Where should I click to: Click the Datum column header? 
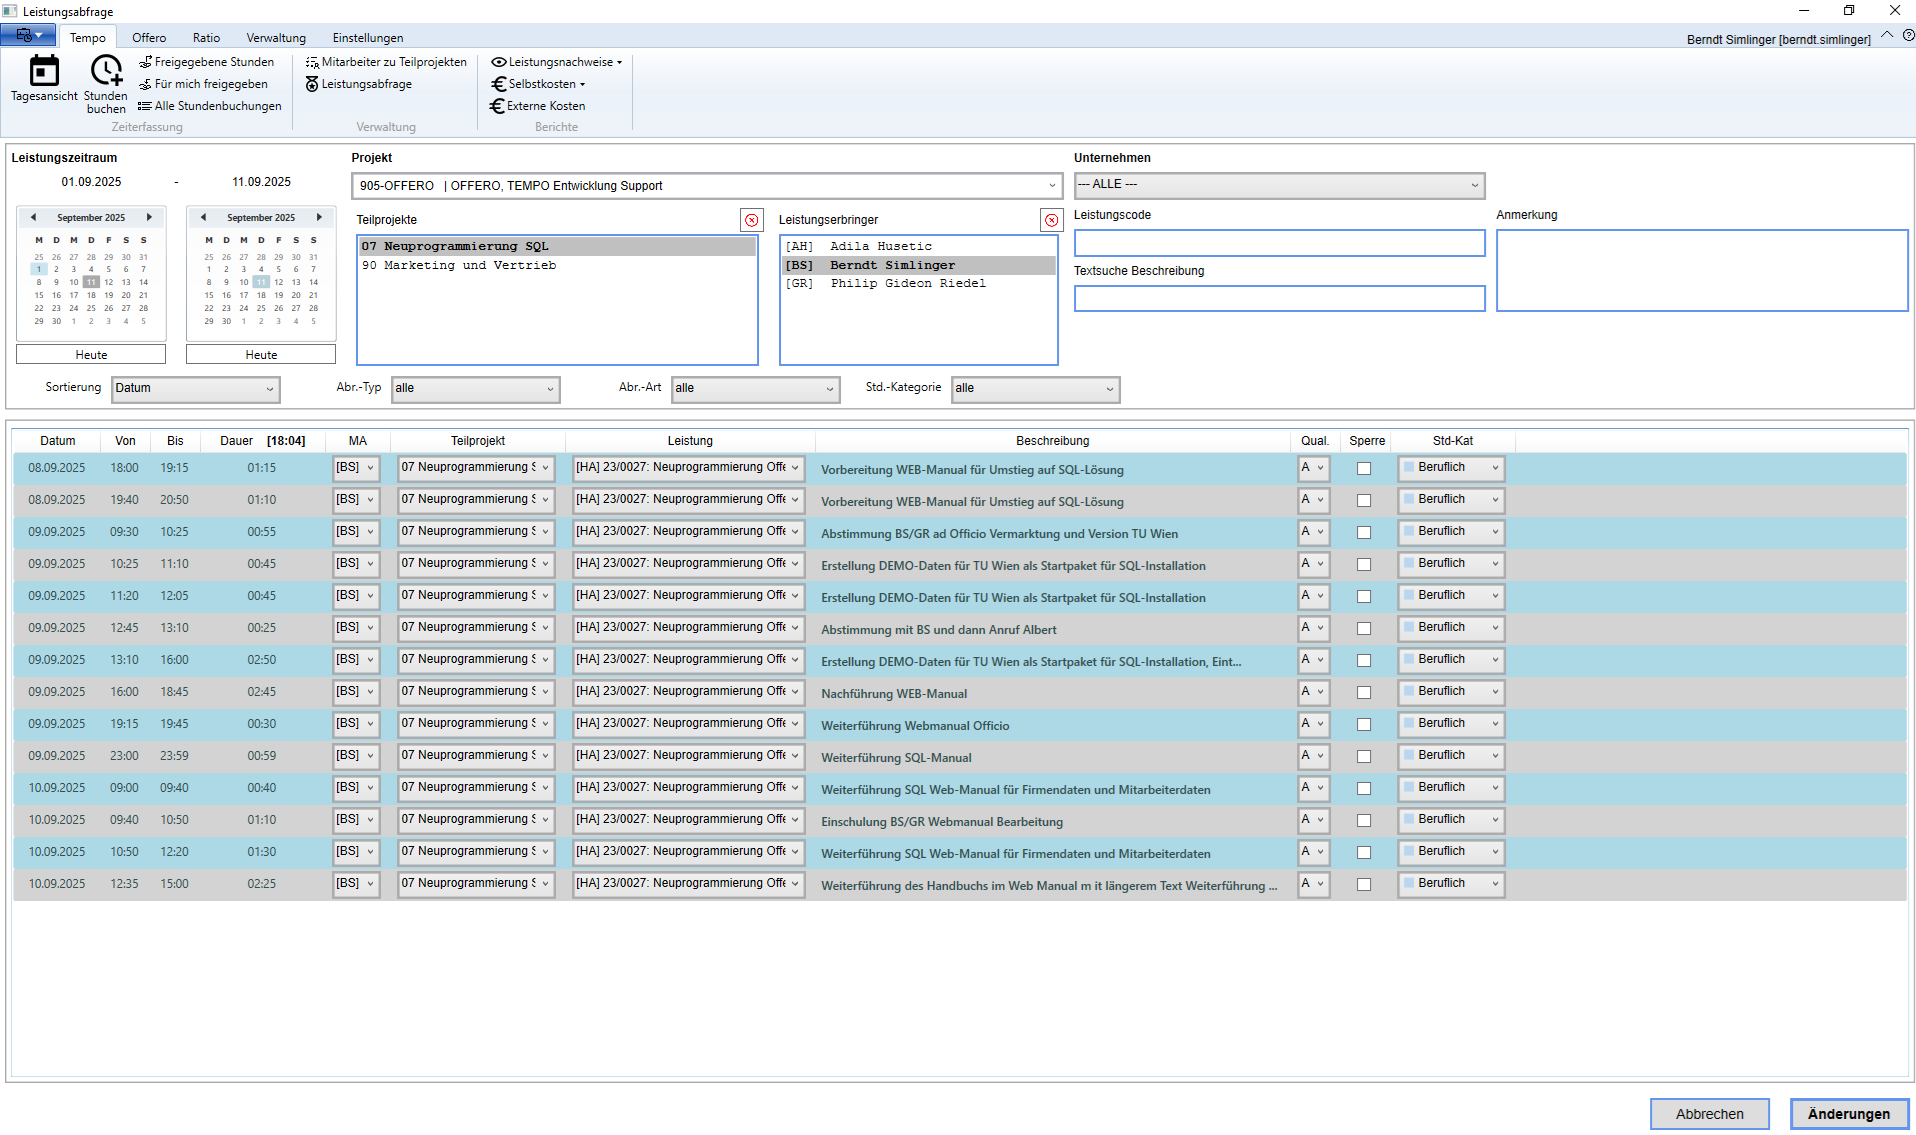click(58, 441)
